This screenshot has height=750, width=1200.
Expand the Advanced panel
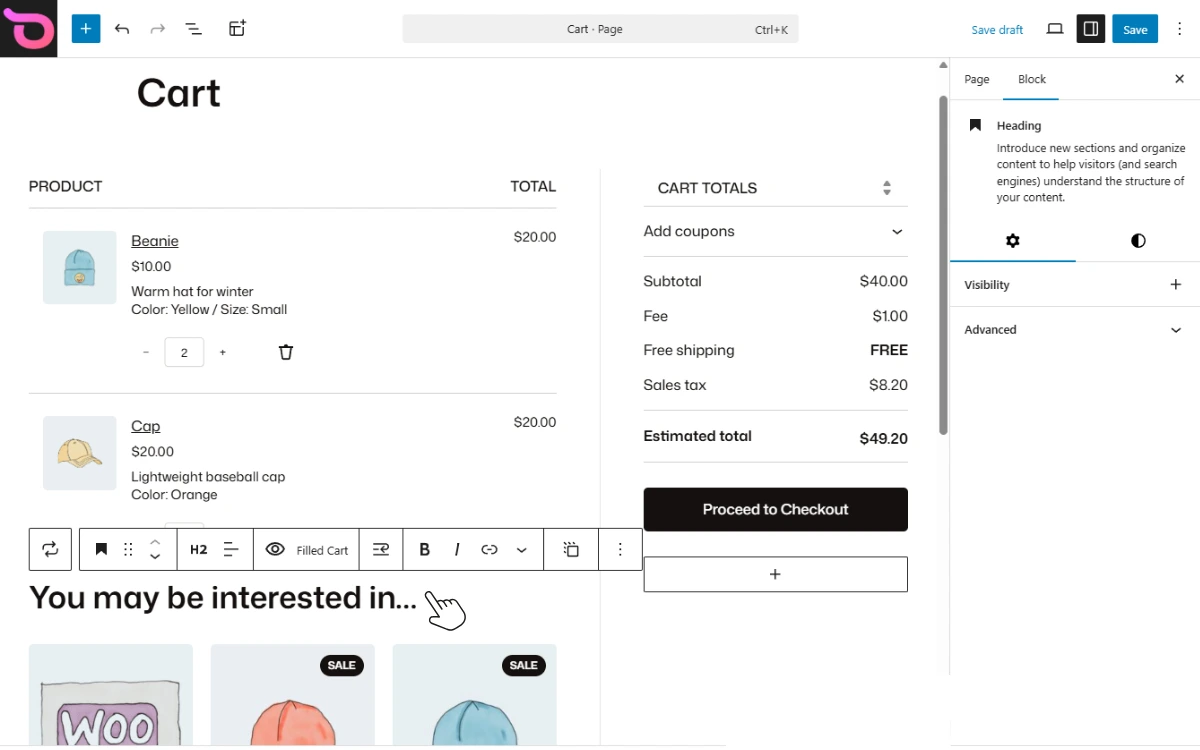(x=1075, y=330)
